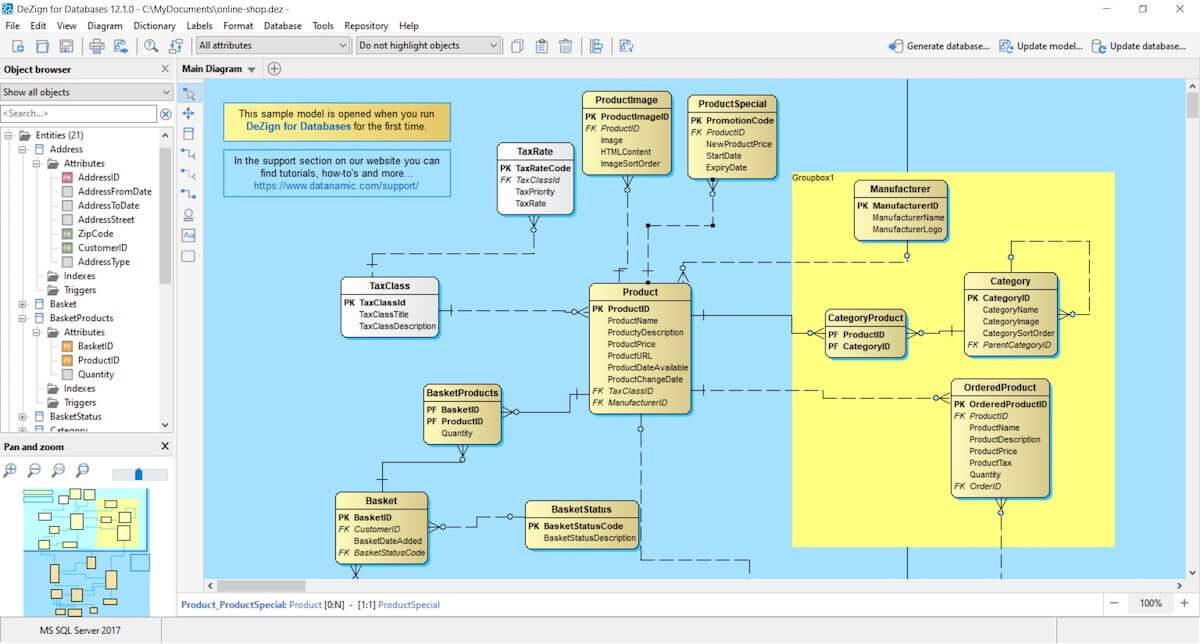Add a new diagram tab with plus
Image resolution: width=1200 pixels, height=644 pixels.
274,69
